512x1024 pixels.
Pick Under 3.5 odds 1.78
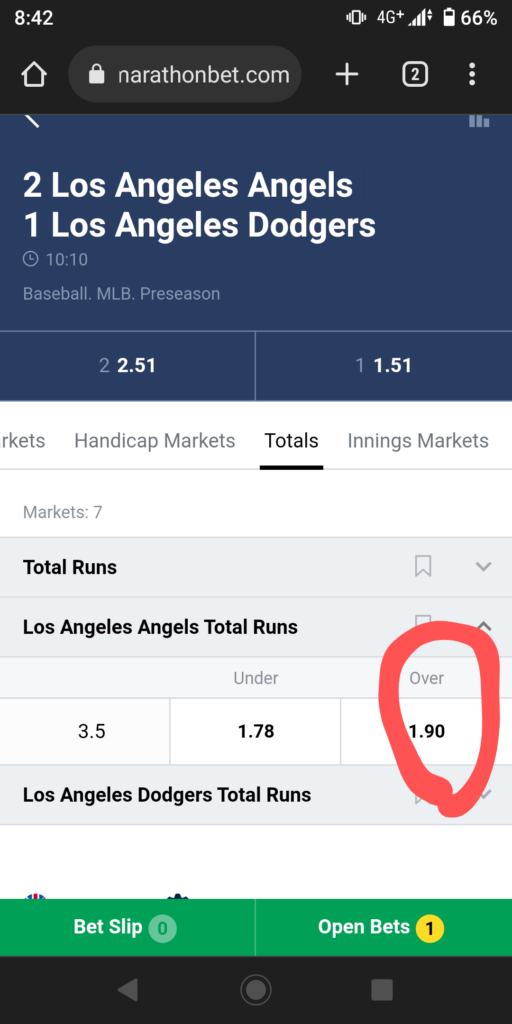255,731
